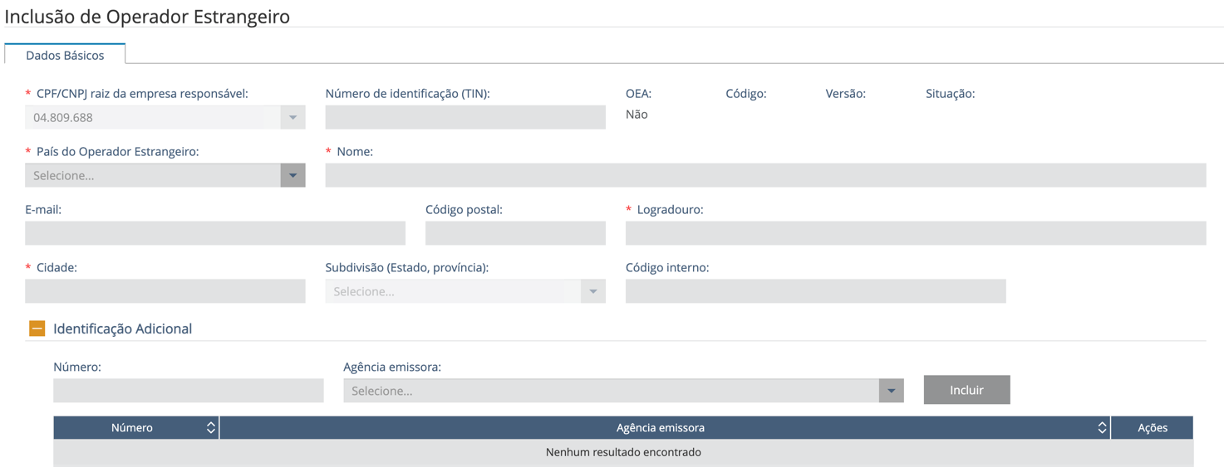Expand Subdivisão (Estado, província) dropdown
The width and height of the screenshot is (1224, 468).
592,291
